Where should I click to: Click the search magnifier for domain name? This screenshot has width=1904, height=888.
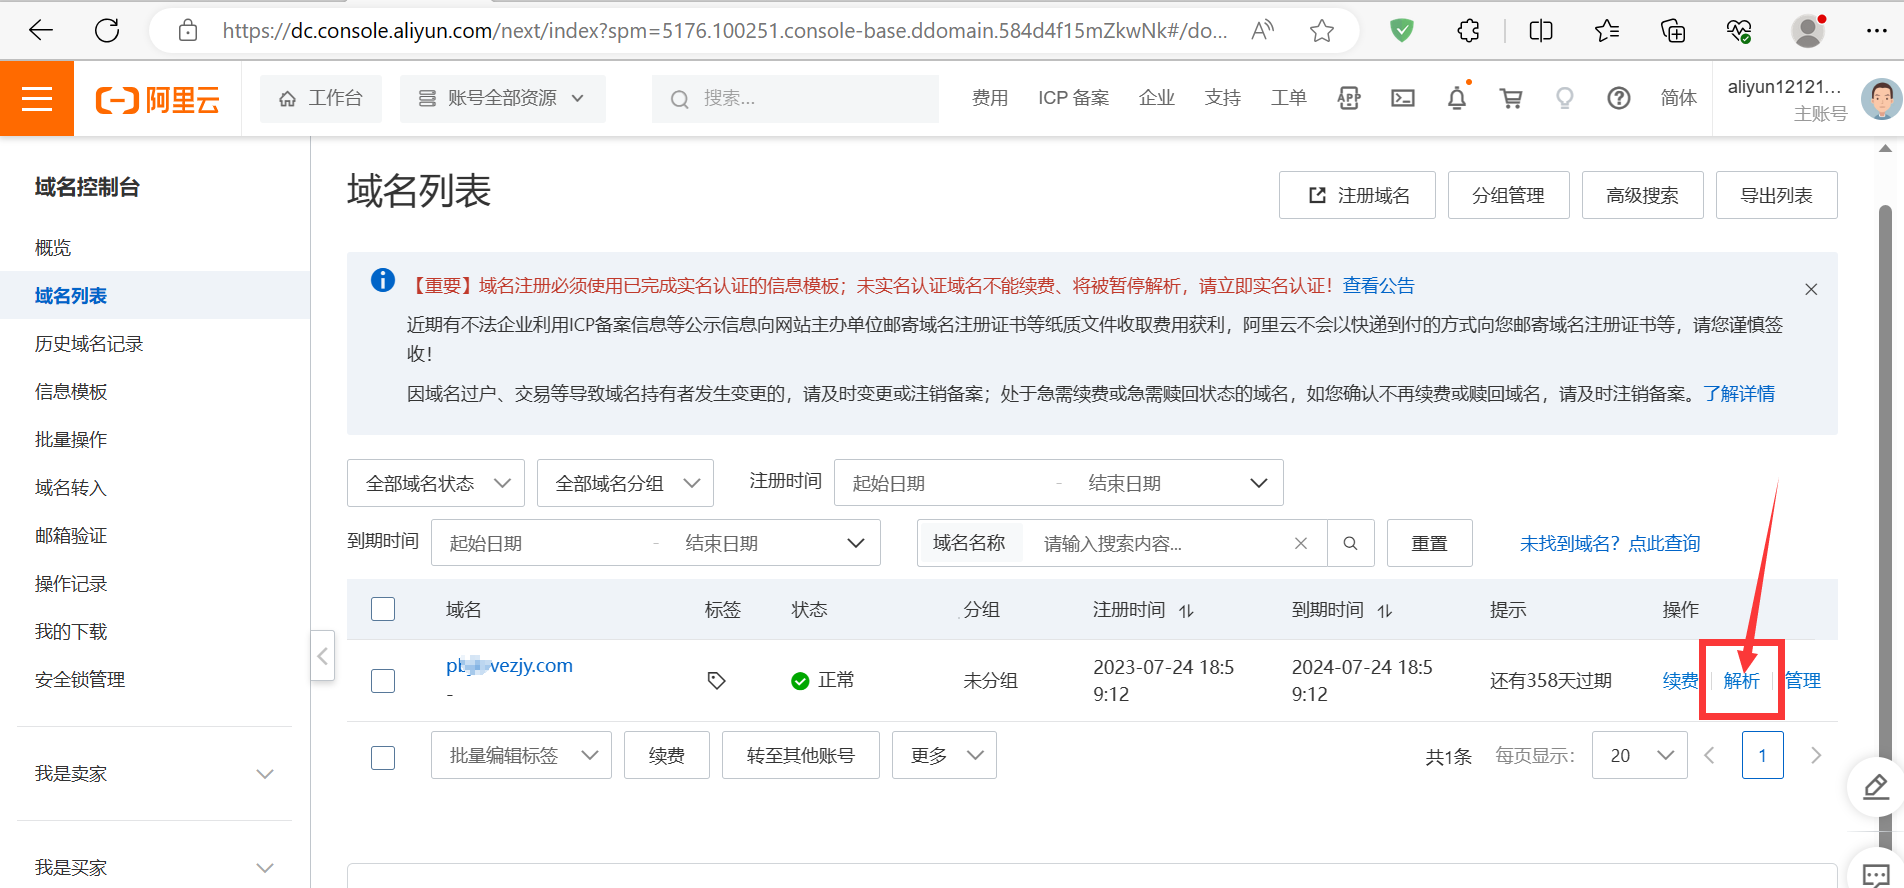(x=1350, y=543)
